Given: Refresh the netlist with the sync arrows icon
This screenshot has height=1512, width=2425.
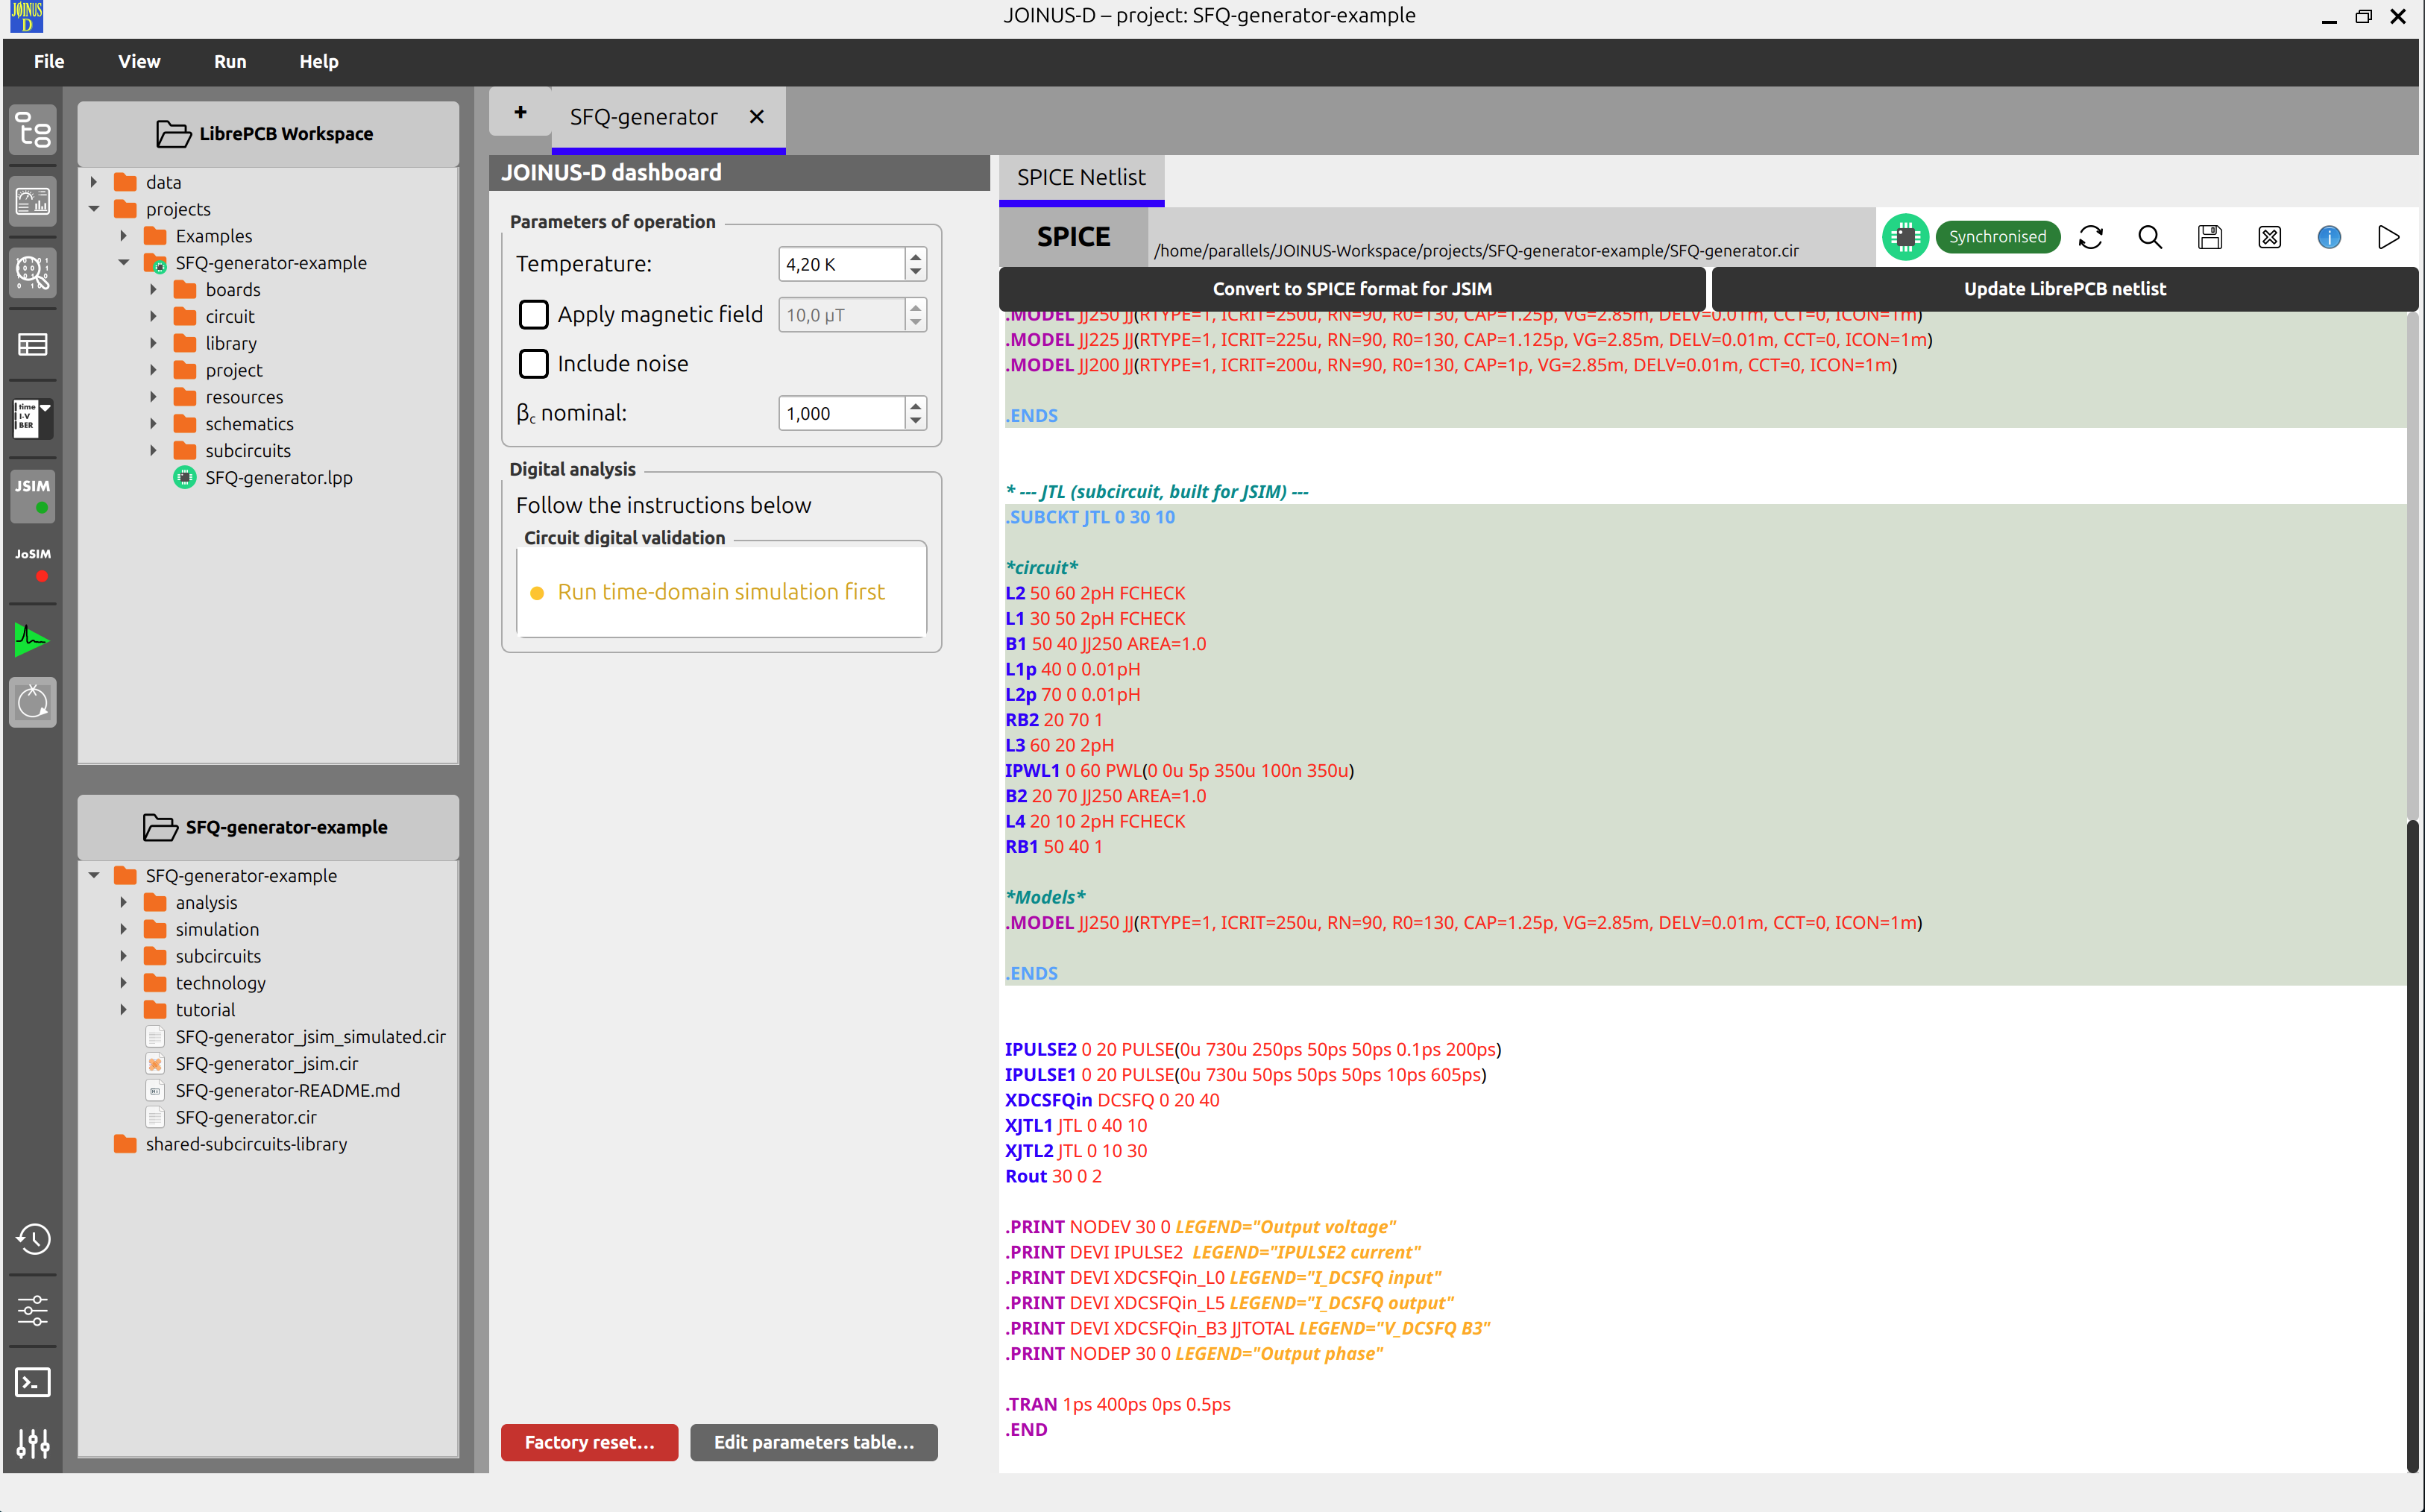Looking at the screenshot, I should pyautogui.click(x=2090, y=237).
